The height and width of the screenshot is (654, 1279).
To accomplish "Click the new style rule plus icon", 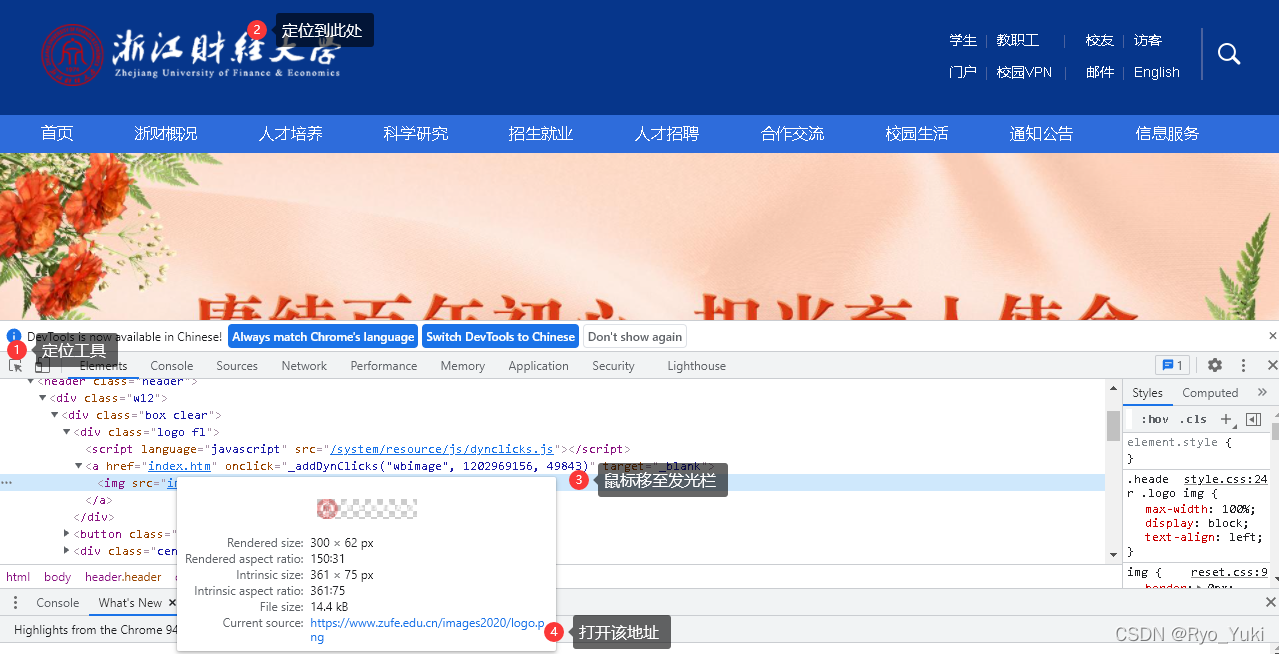I will pos(1226,419).
